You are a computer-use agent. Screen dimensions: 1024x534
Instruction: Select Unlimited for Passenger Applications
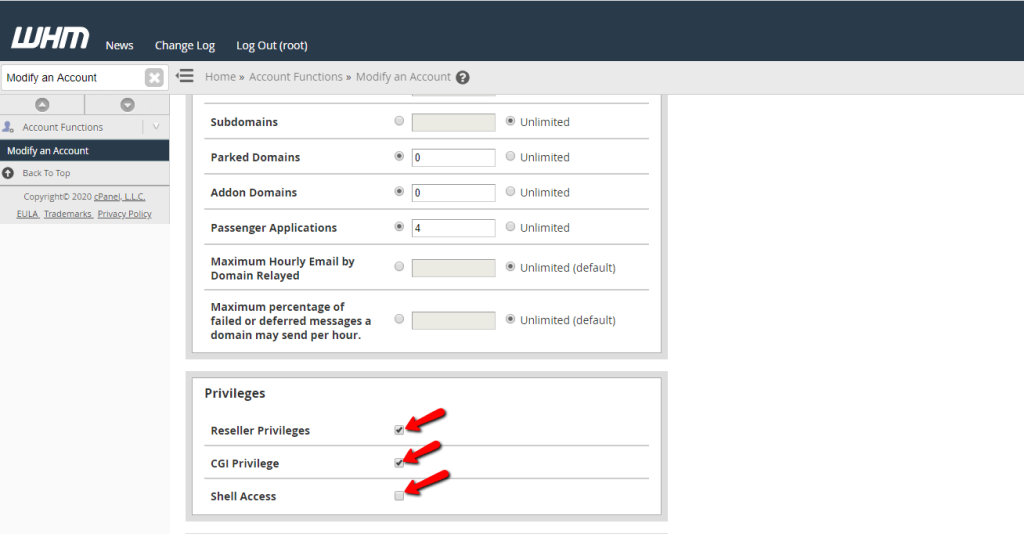tap(511, 227)
